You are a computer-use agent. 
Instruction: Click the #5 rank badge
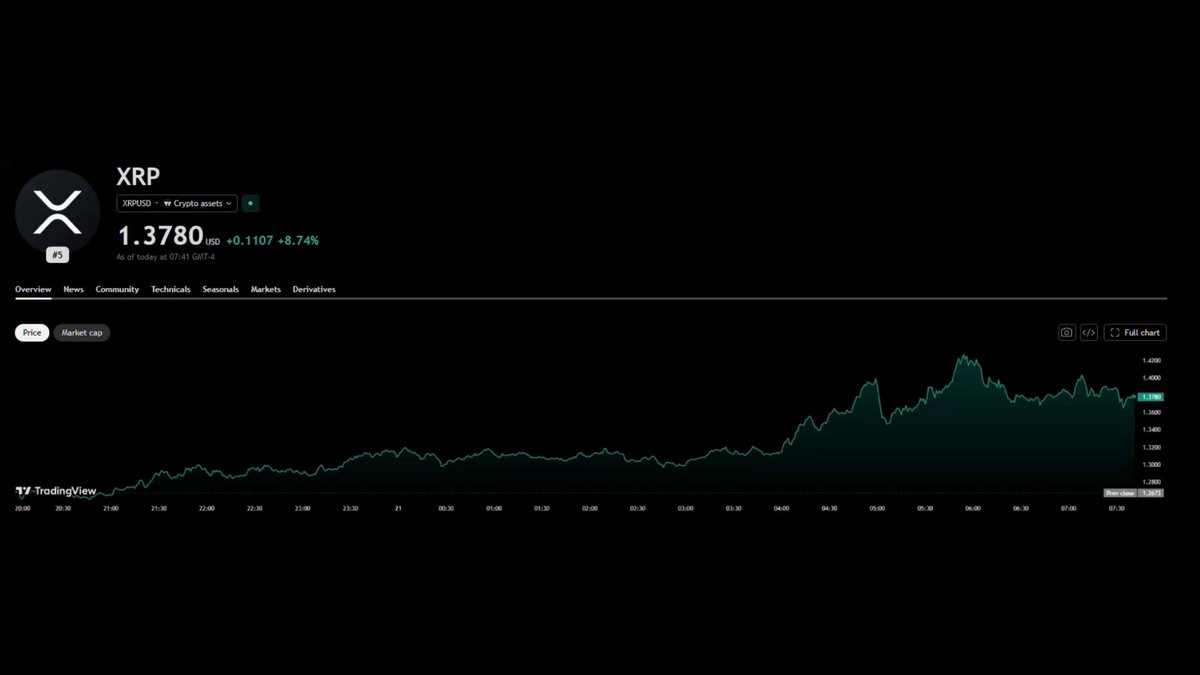point(57,255)
